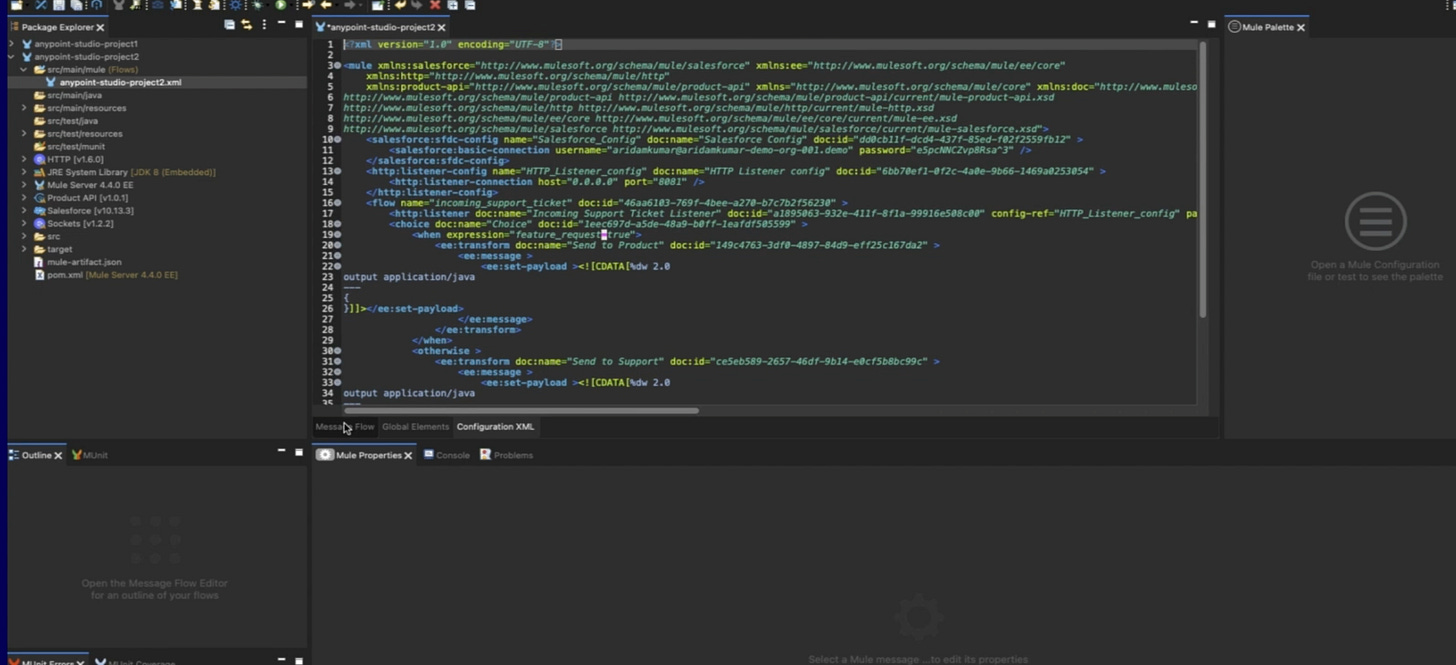
Task: Click the Product API icon in tree
Action: tap(39, 198)
